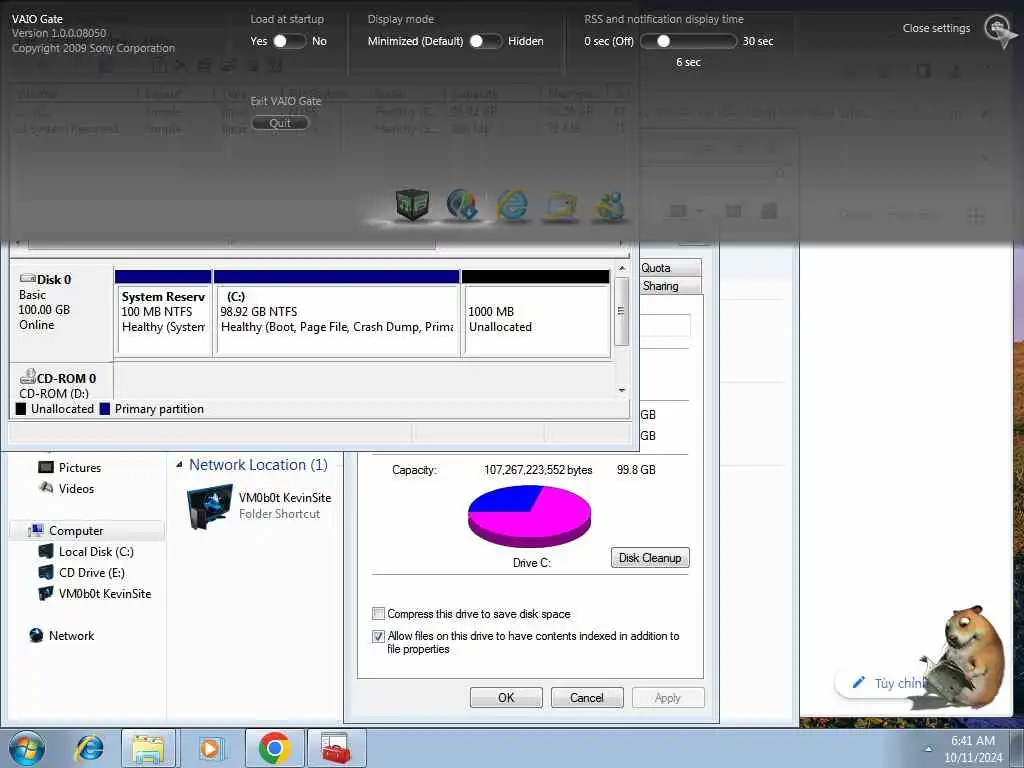Viewport: 1024px width, 768px height.
Task: Switch to Google Chrome on the taskbar
Action: (x=275, y=748)
